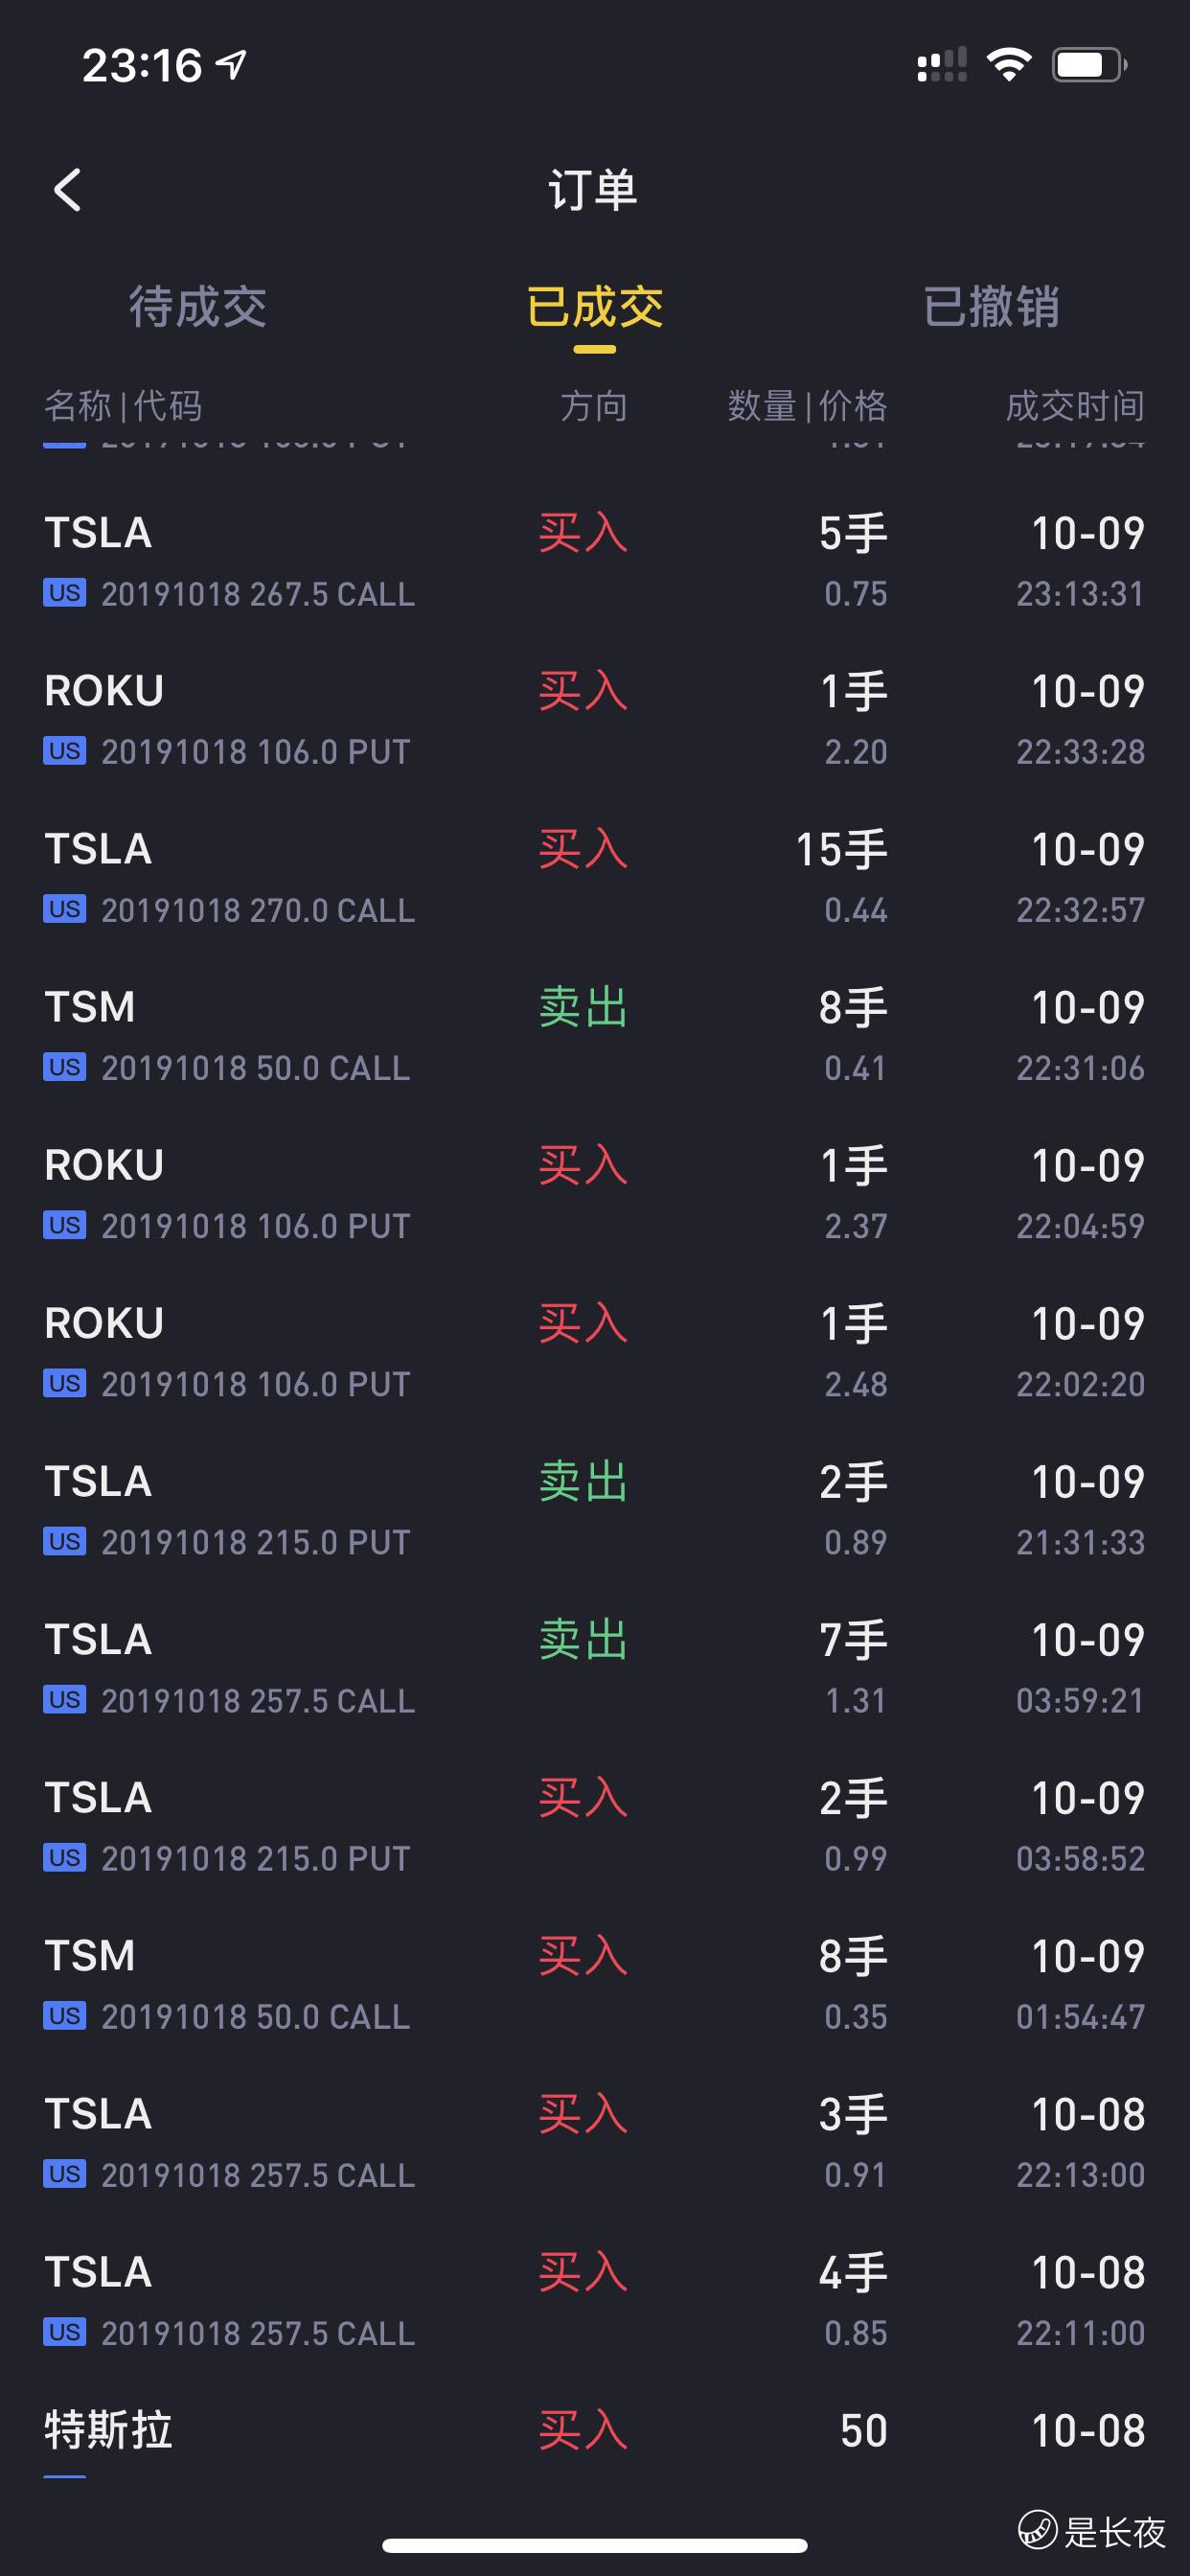Open ROKU 106.0 PUT order at 2.37
This screenshot has height=2576, width=1190.
pos(594,1194)
